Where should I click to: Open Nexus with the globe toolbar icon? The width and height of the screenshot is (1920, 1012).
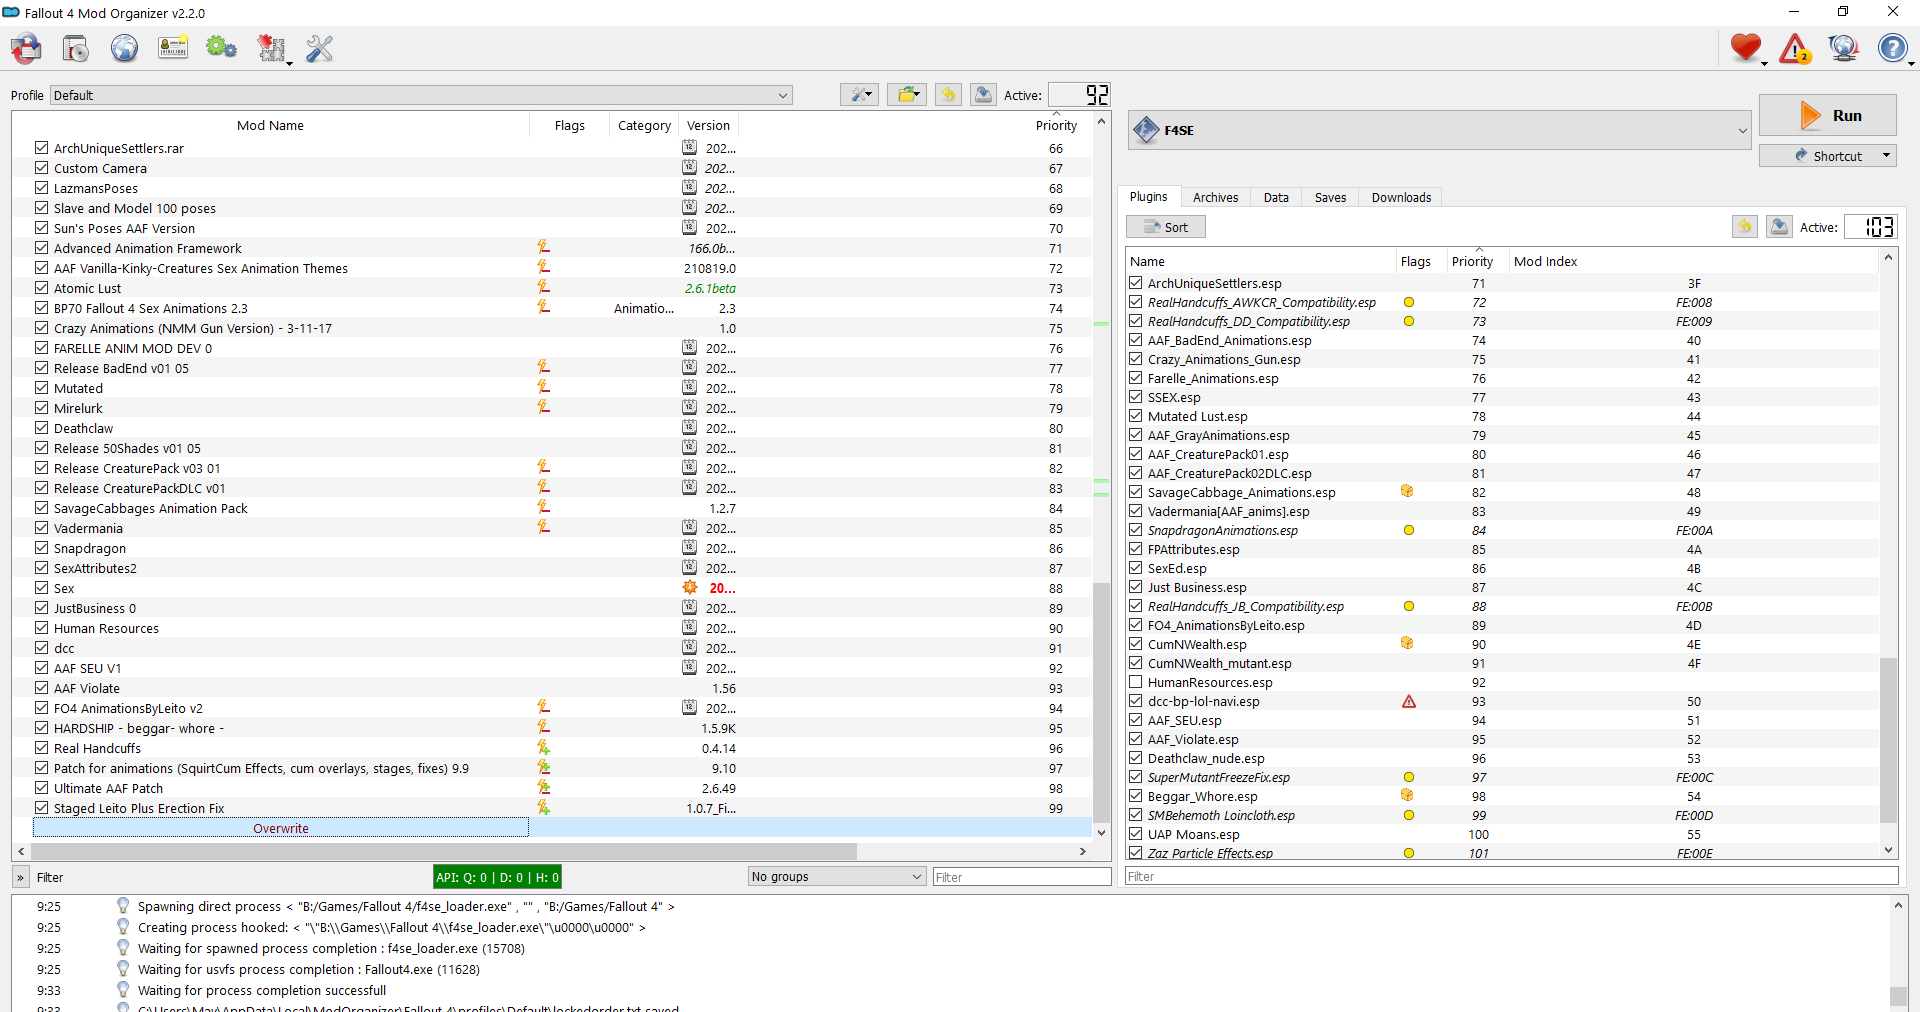124,48
